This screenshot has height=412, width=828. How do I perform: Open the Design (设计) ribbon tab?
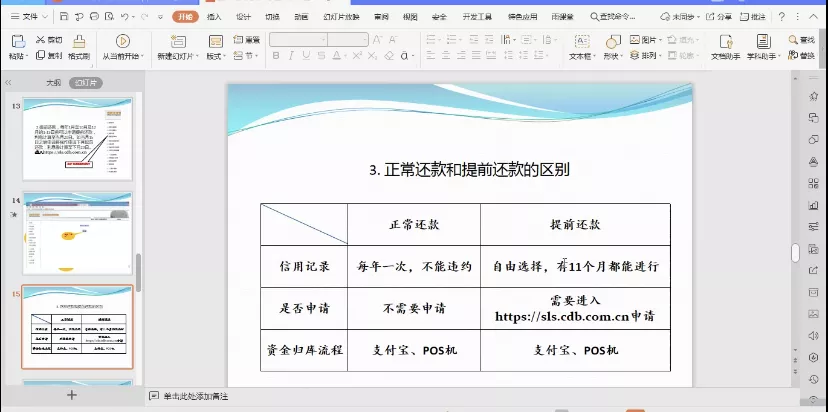[x=243, y=17]
